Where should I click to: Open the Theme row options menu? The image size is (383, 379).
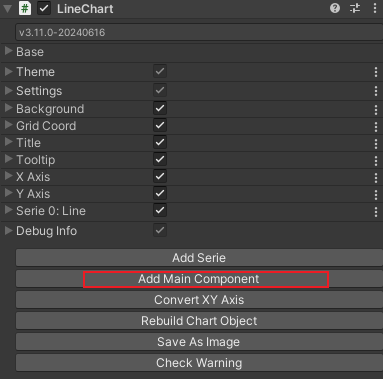coord(376,72)
